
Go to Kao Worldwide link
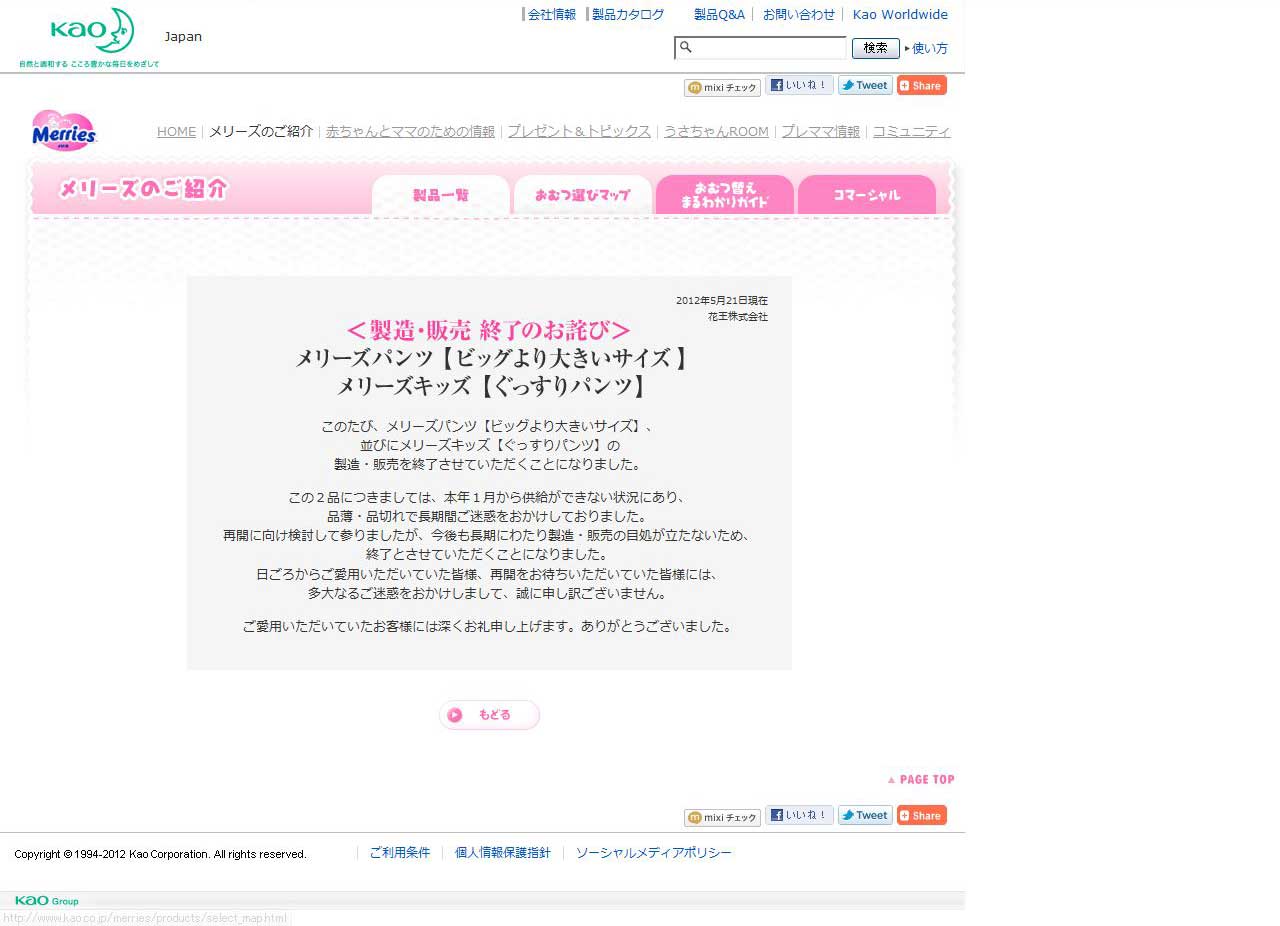pyautogui.click(x=900, y=15)
